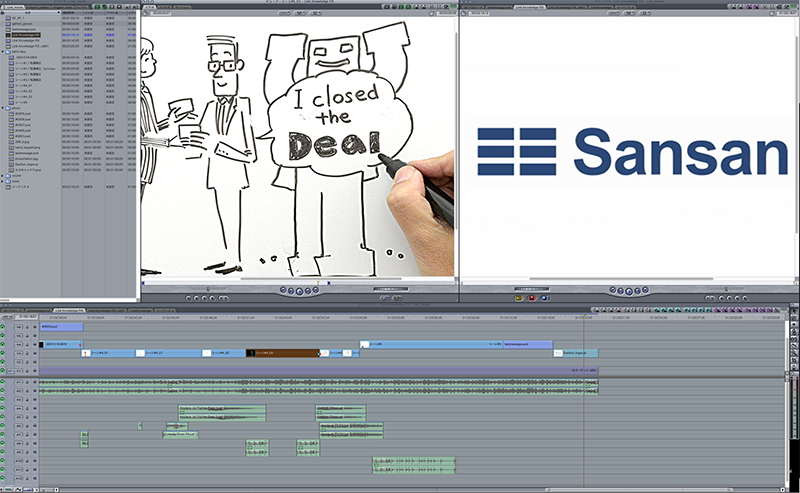Screen dimensions: 800x493
Task: Open the Viewer Generator pop-up menu
Action: tap(397, 298)
